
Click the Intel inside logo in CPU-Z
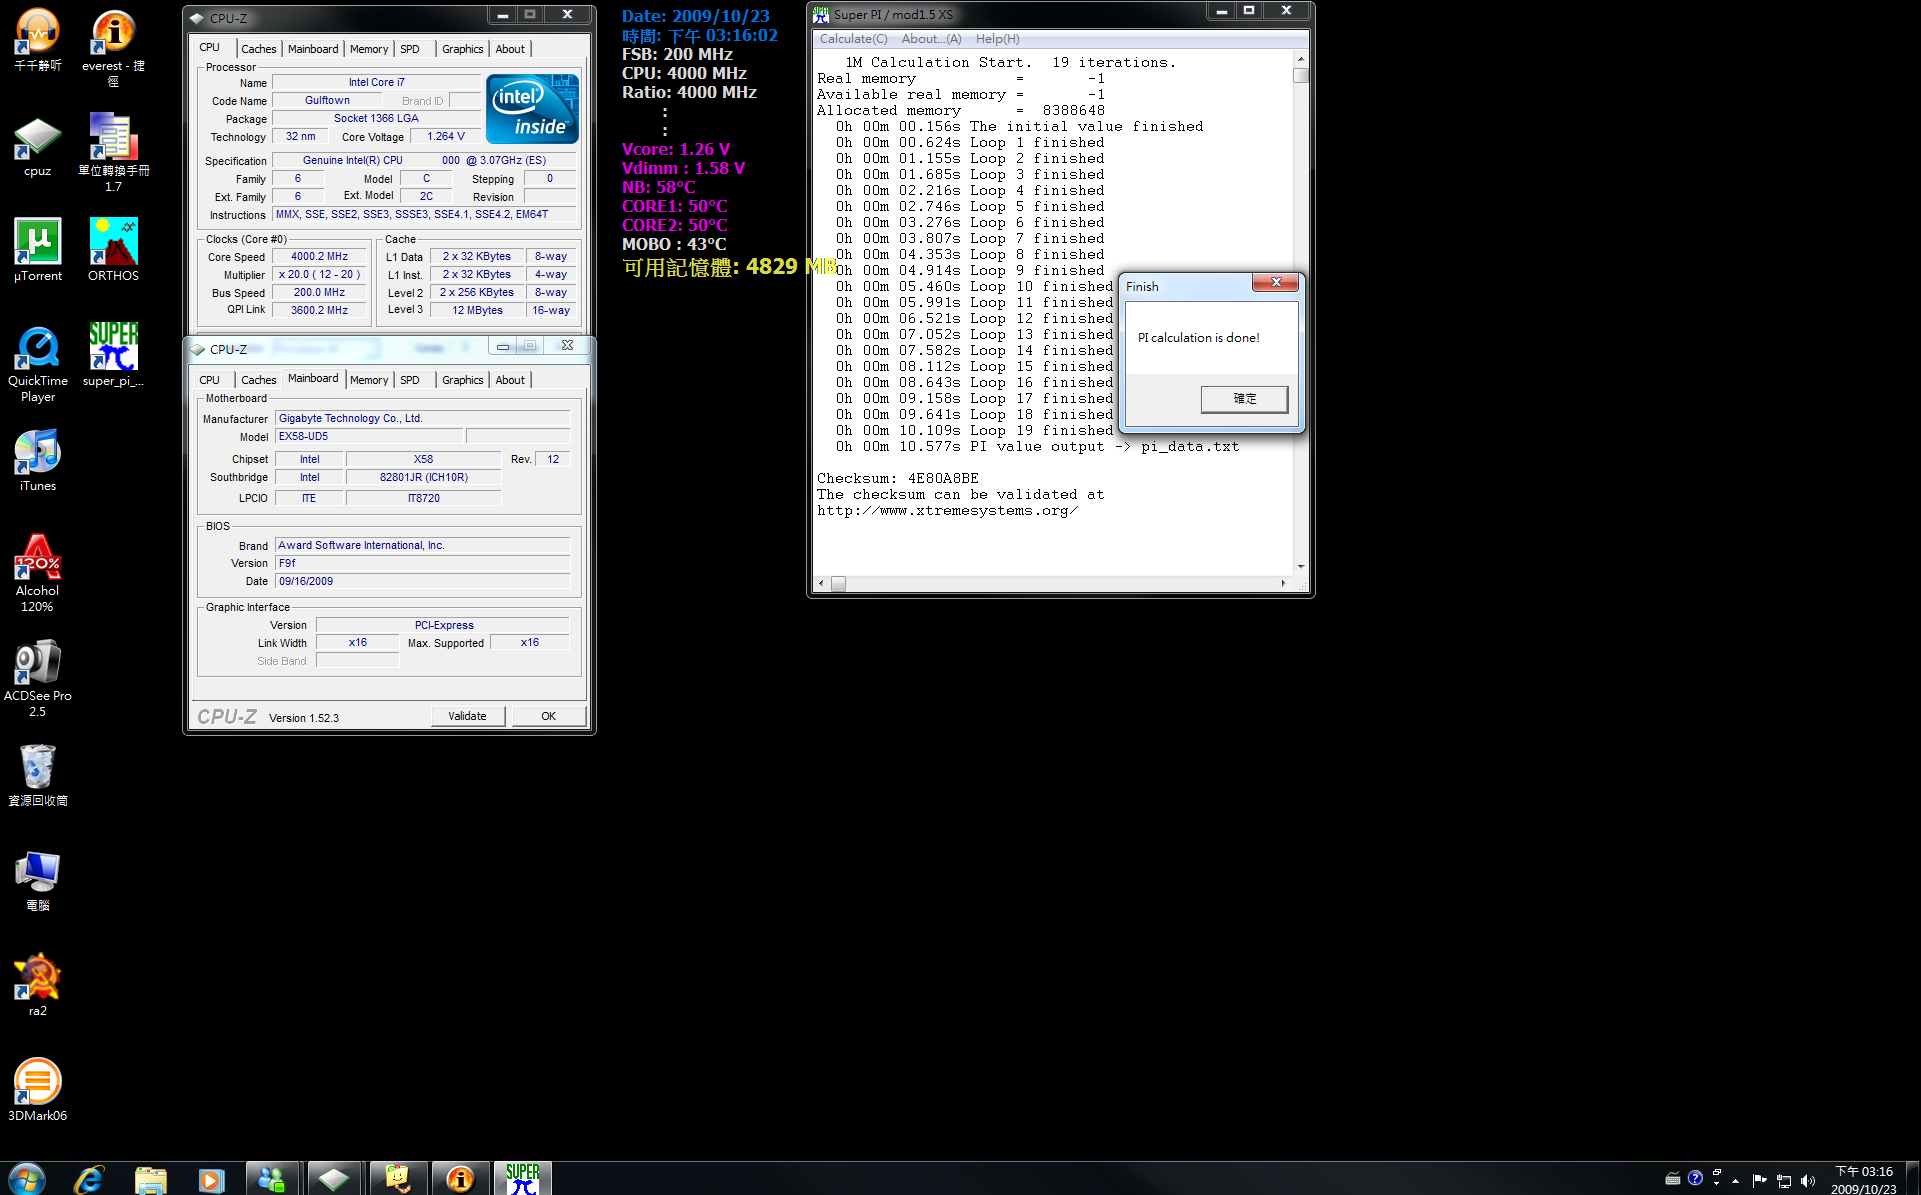(x=532, y=109)
